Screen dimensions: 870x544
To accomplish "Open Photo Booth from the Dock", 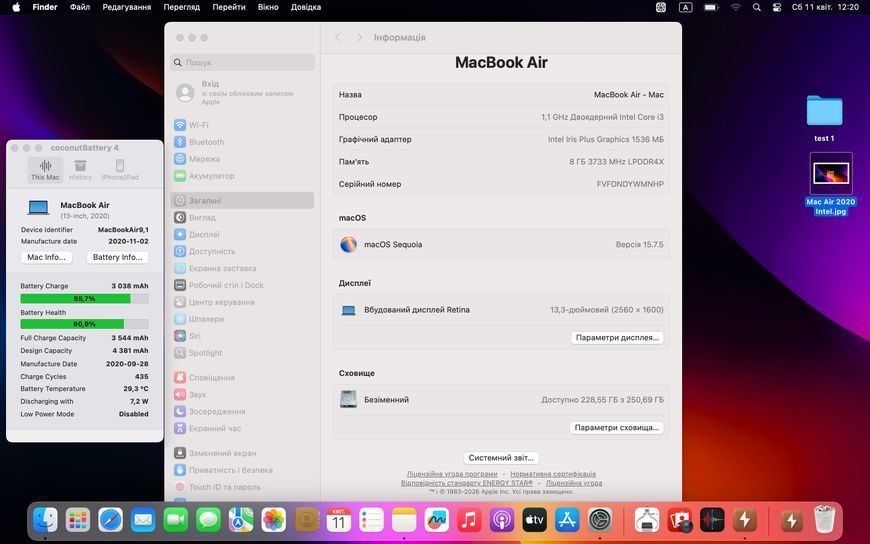I will tap(680, 520).
